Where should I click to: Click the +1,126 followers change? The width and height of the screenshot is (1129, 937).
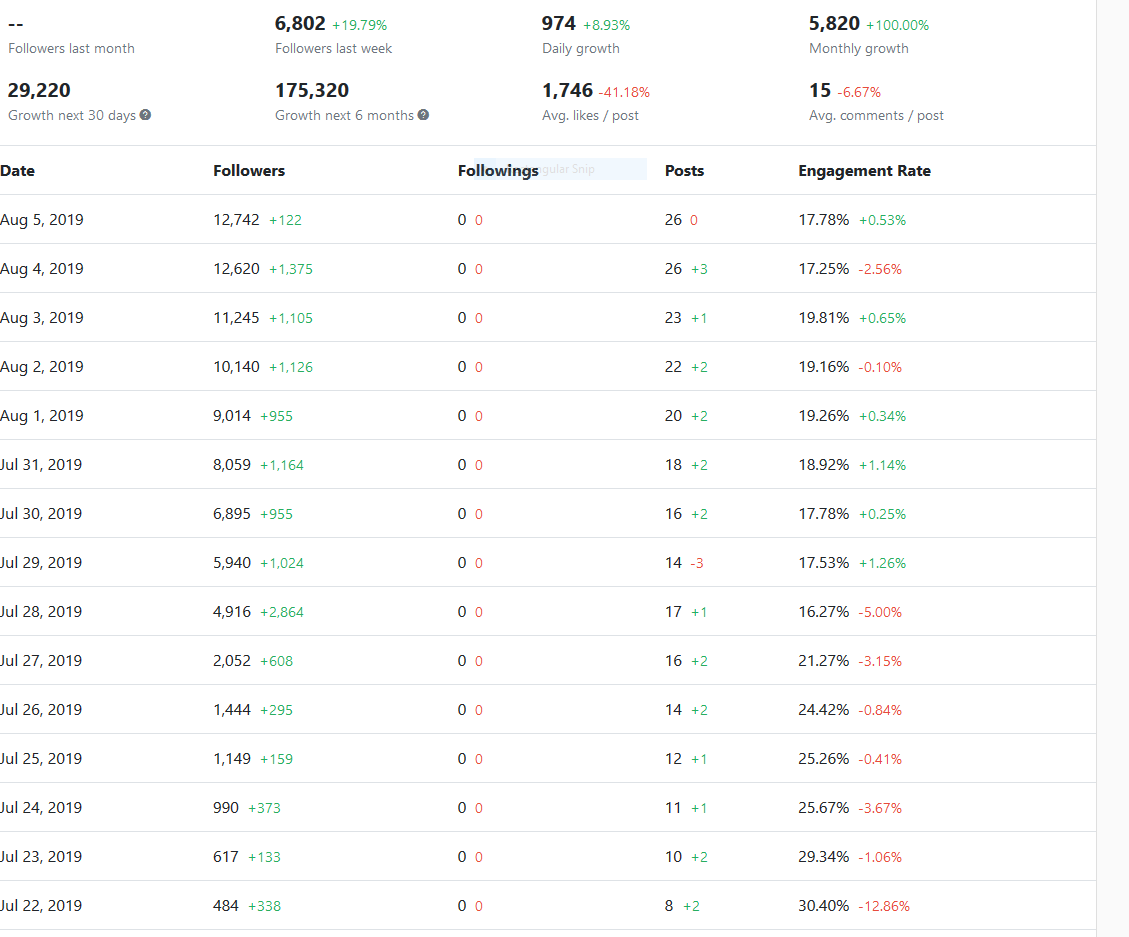tap(291, 367)
